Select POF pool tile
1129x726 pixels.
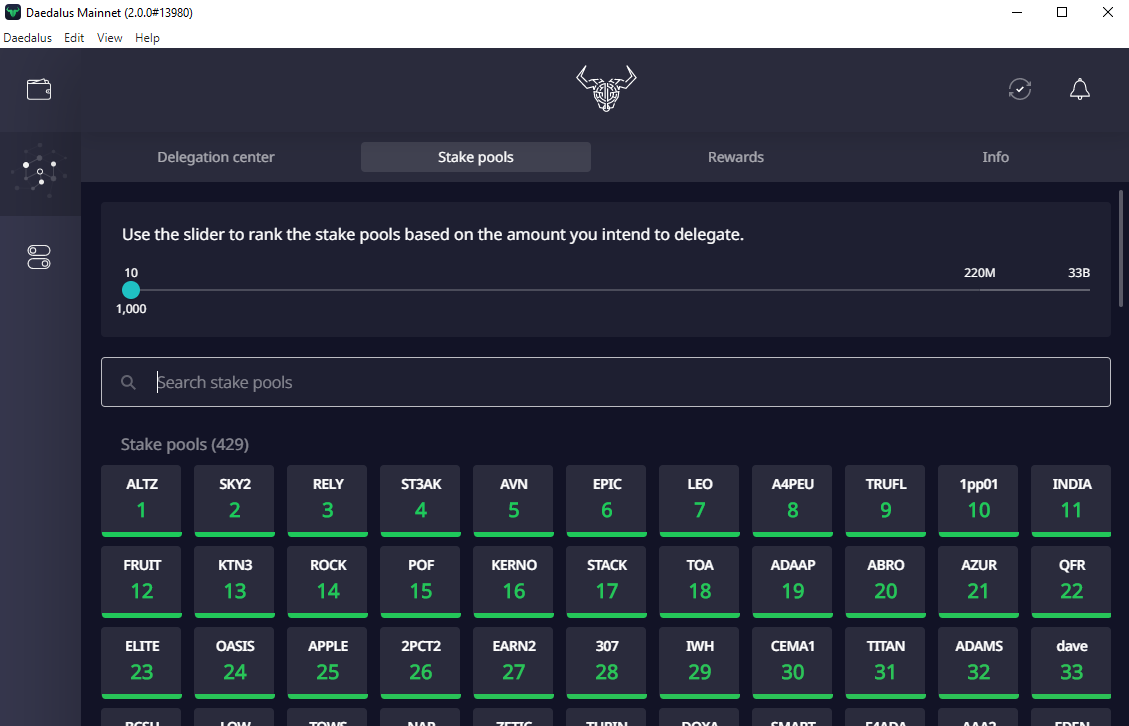[420, 582]
